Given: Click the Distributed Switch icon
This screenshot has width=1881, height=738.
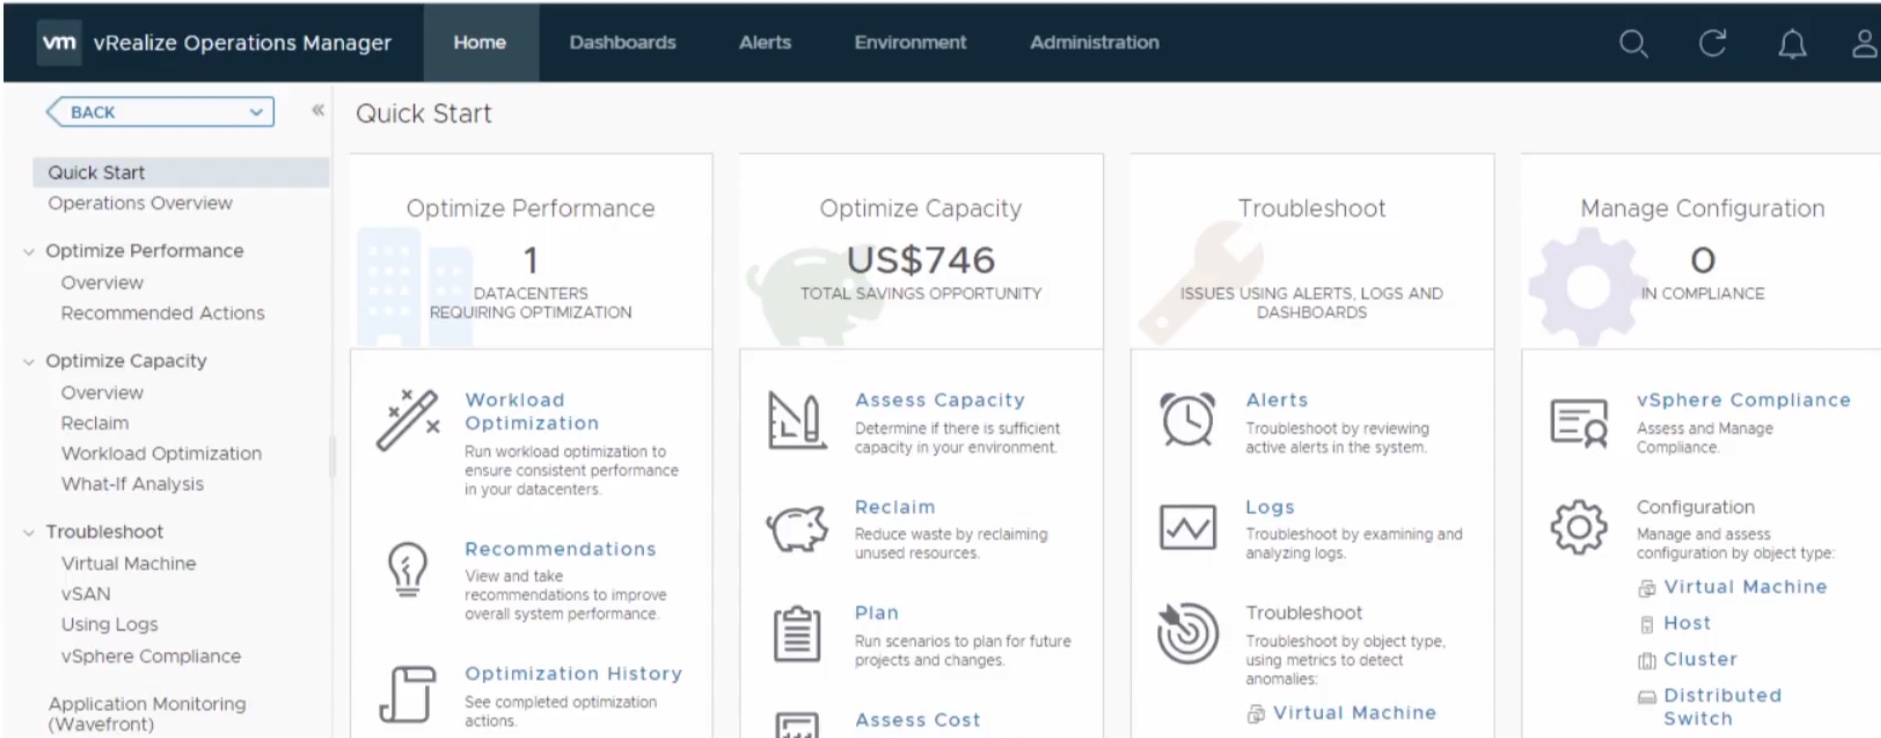Looking at the screenshot, I should [1647, 697].
